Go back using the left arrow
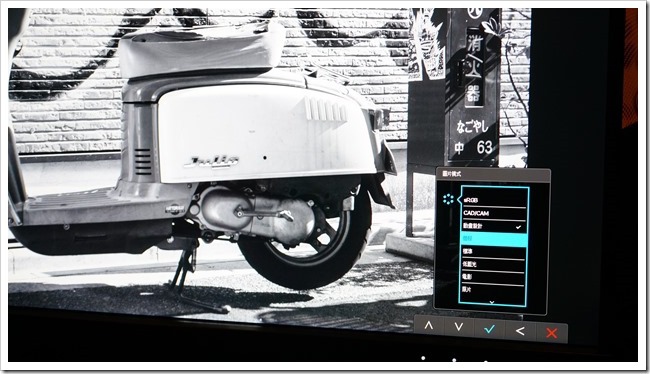650x374 pixels. pyautogui.click(x=520, y=331)
